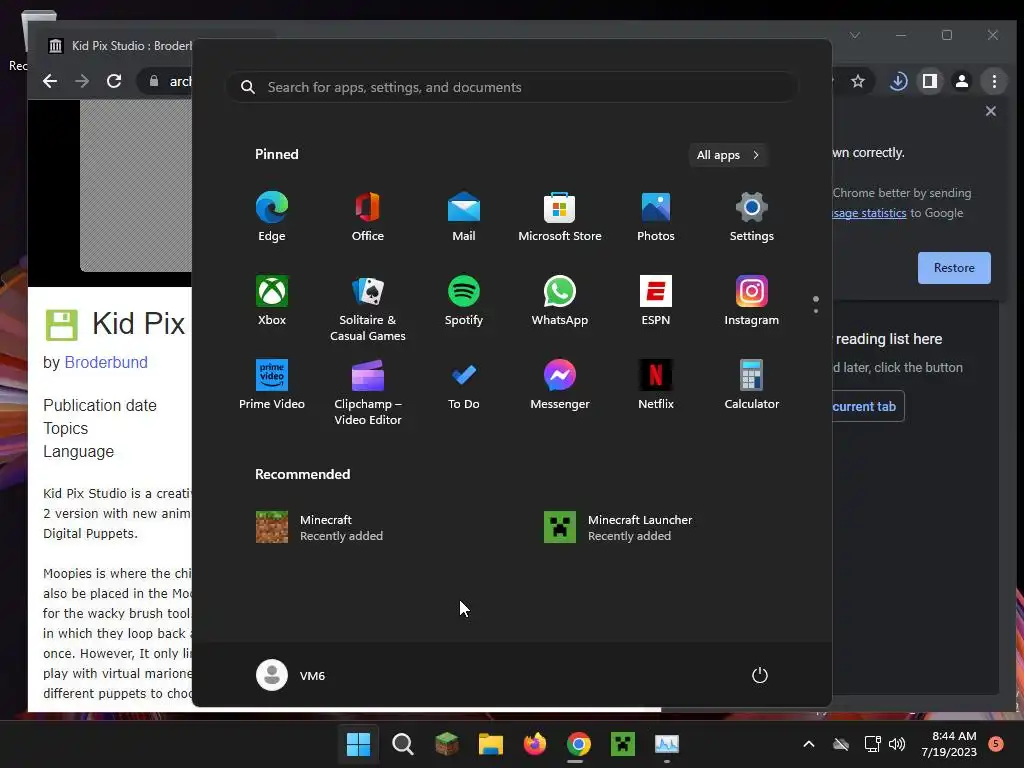Open the volume tray icon
The height and width of the screenshot is (768, 1024).
pos(897,744)
